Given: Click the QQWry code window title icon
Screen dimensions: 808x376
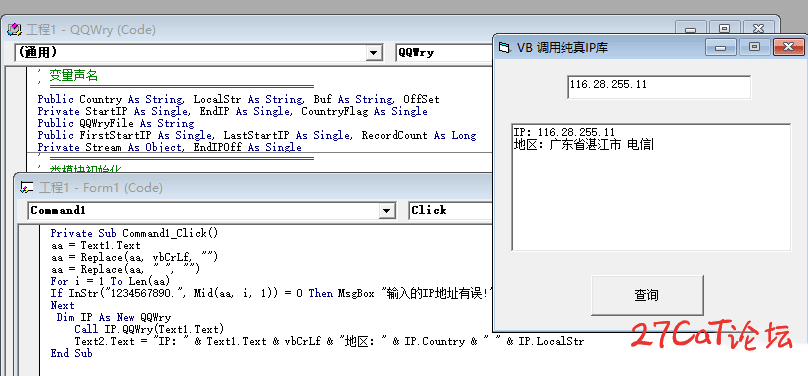Looking at the screenshot, I should 14,30.
